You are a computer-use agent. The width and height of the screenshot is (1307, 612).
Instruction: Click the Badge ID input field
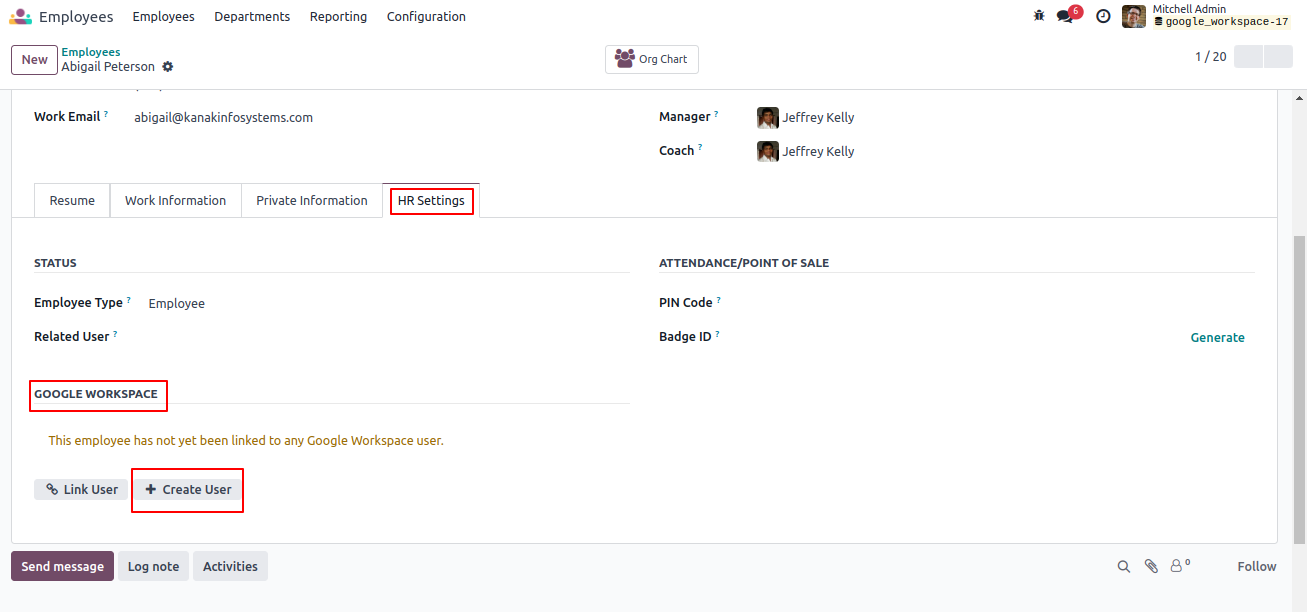(x=968, y=337)
